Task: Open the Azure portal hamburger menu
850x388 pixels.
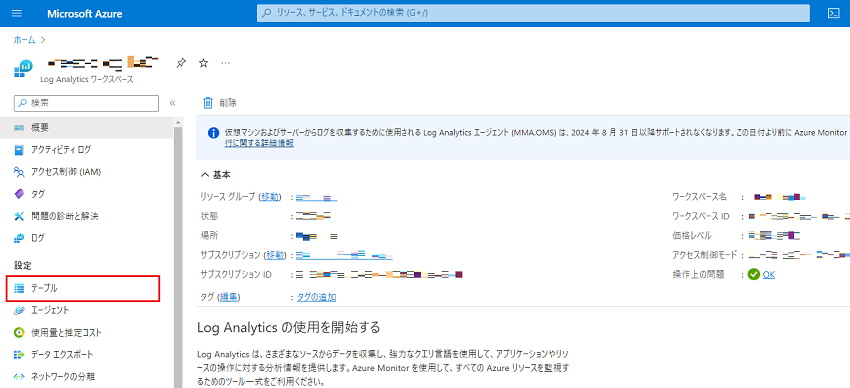Action: tap(17, 14)
